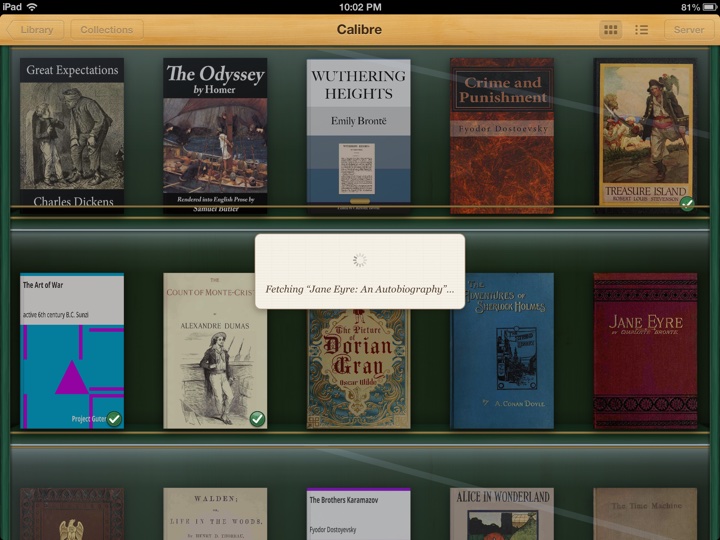This screenshot has height=540, width=720.
Task: Open The Time Machine cover
Action: point(645,514)
